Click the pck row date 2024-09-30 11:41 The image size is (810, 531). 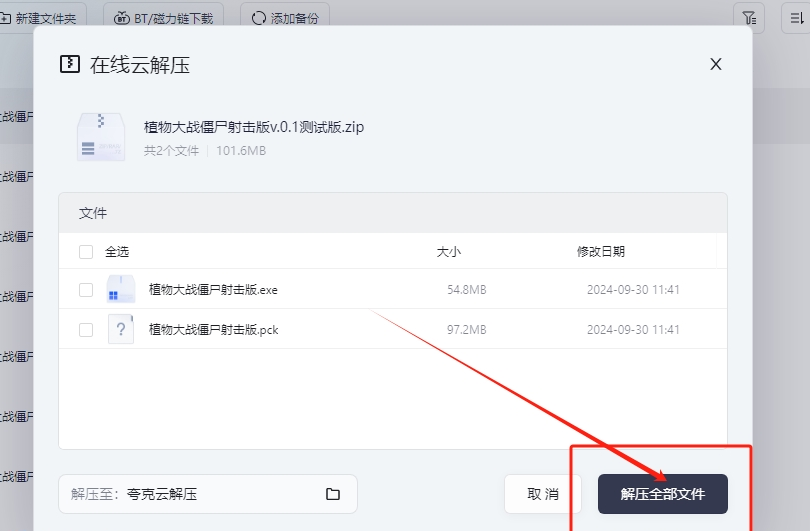(x=633, y=330)
